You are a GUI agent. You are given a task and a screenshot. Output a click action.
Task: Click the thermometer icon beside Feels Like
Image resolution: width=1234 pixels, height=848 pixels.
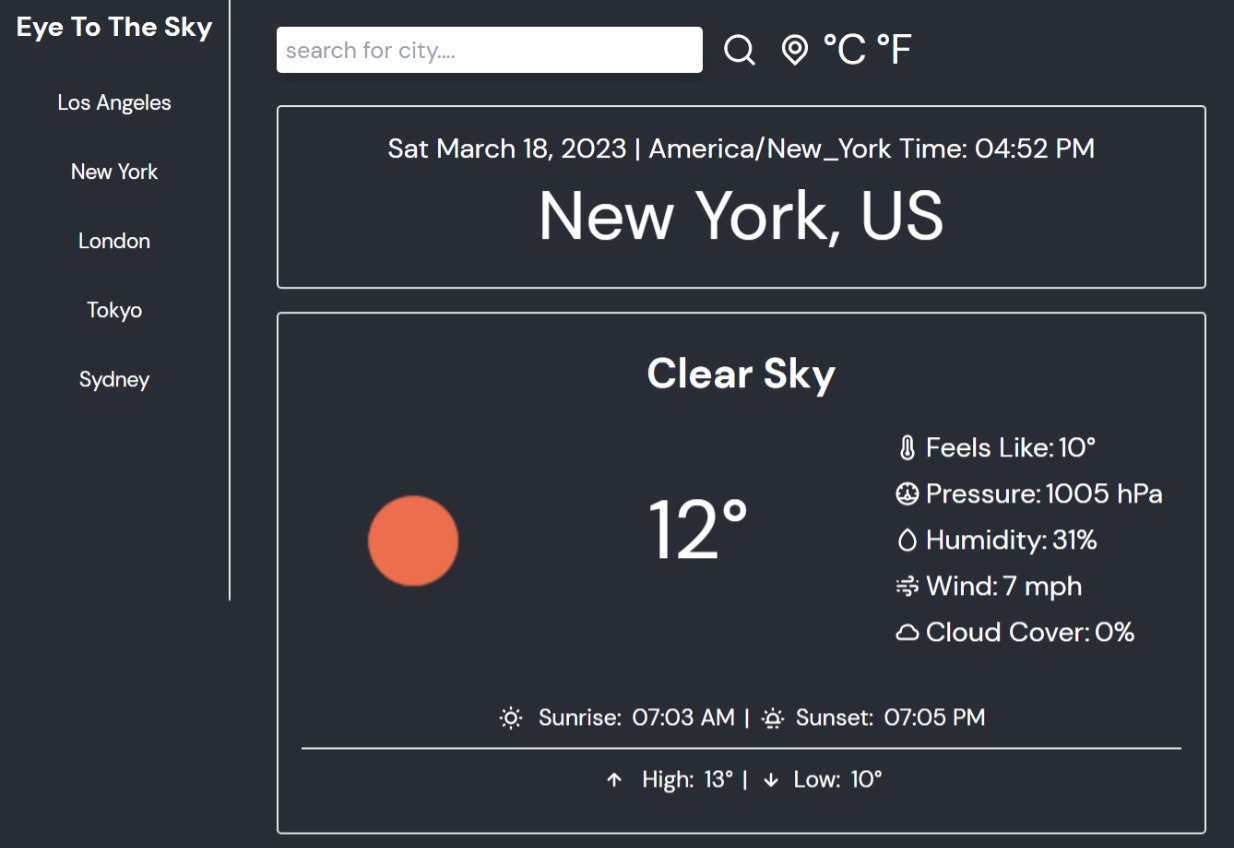[x=907, y=448]
